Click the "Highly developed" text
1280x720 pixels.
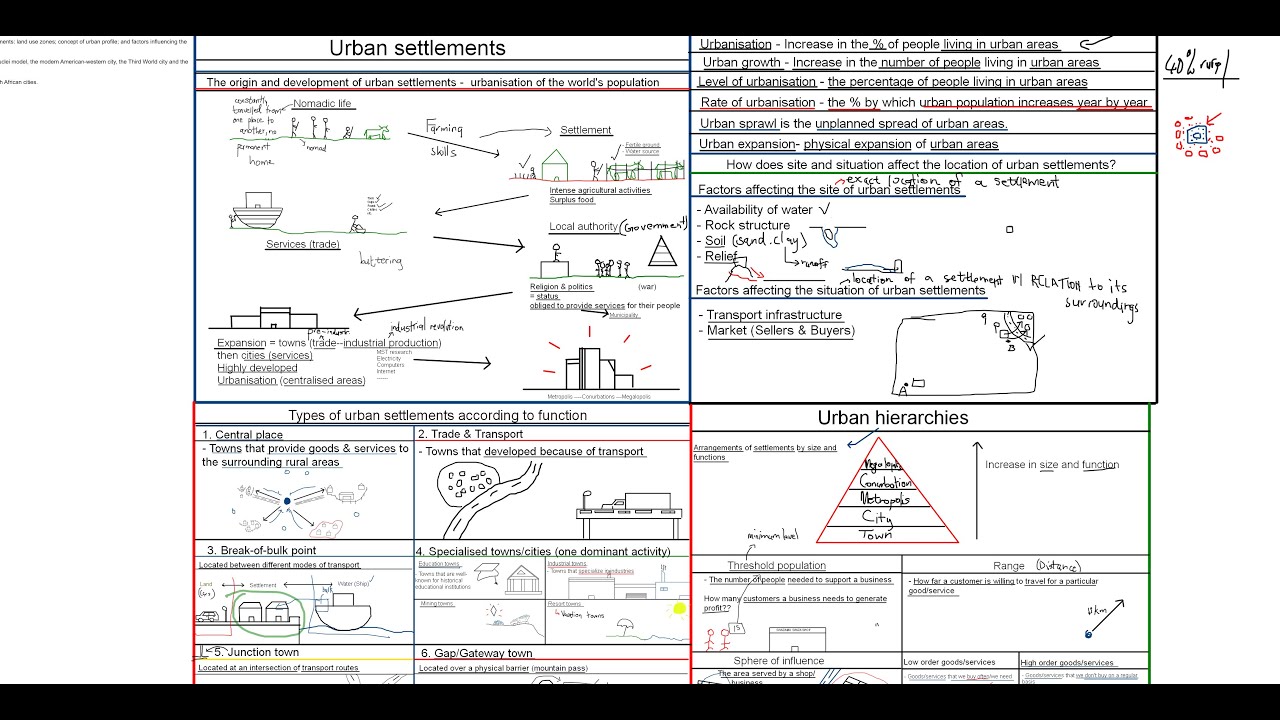point(257,368)
